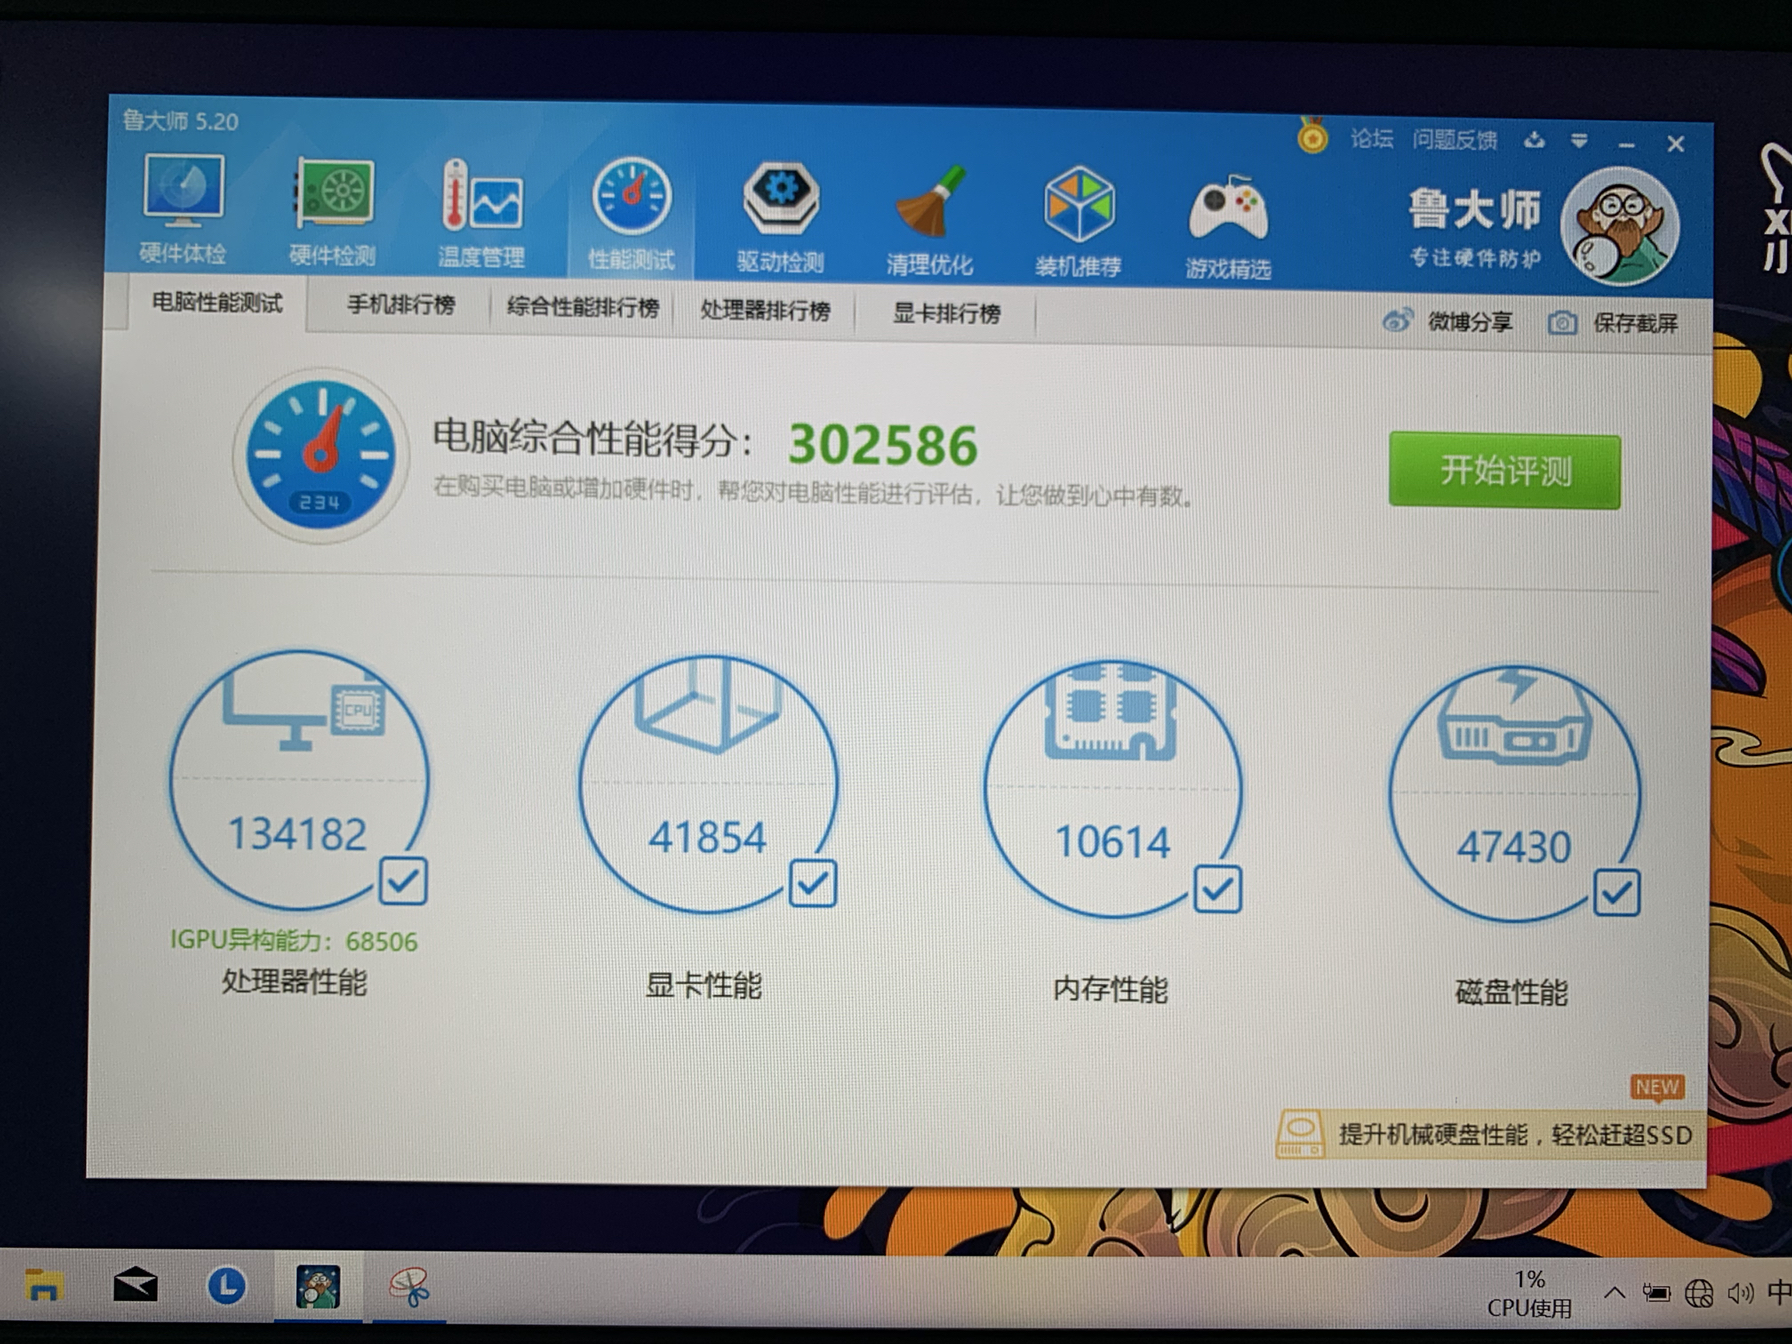Open the title bar dropdown menu arrow
1792x1344 pixels.
pos(1579,141)
